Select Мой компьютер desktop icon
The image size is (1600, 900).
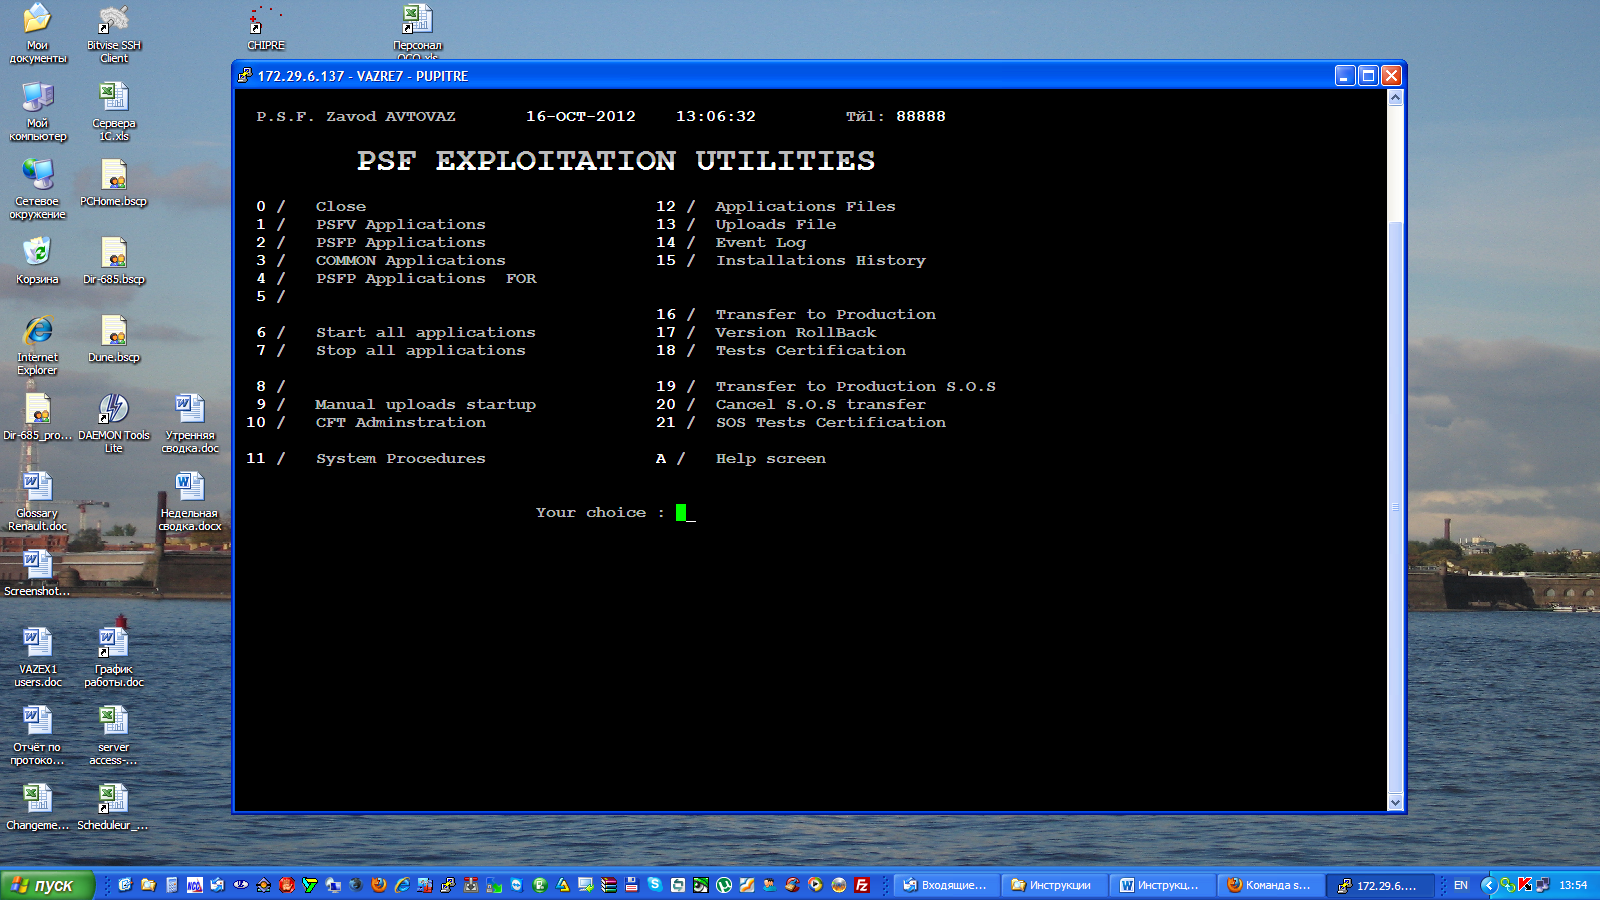coord(37,110)
